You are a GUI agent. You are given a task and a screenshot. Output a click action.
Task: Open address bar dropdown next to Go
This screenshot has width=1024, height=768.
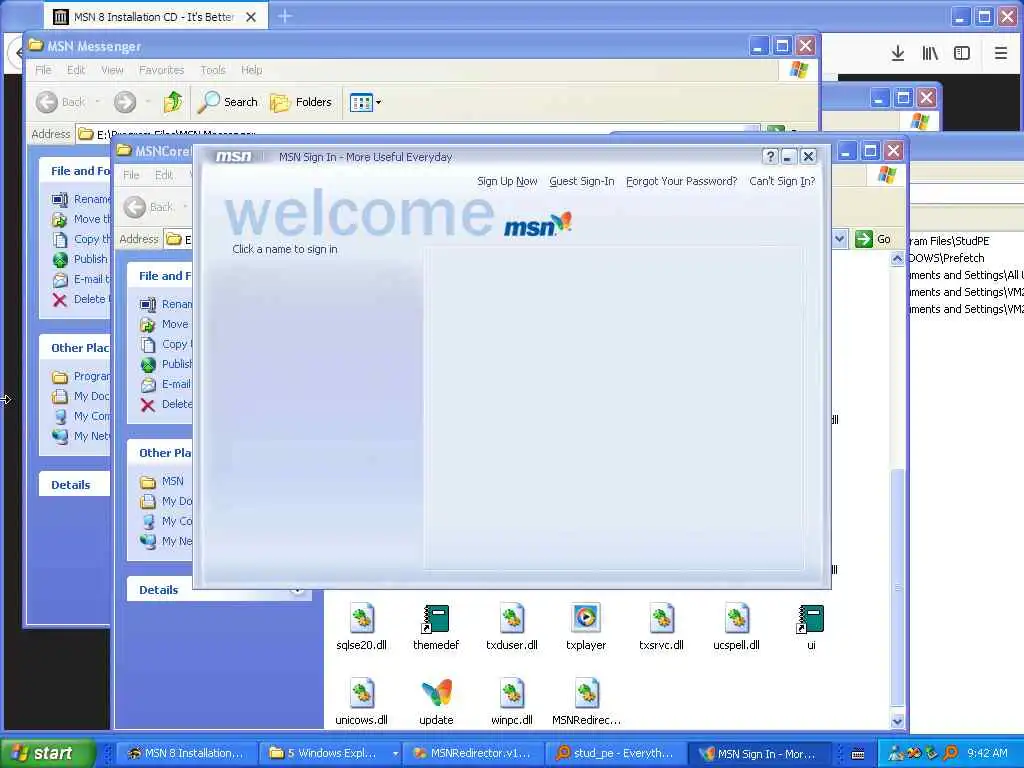click(x=840, y=239)
